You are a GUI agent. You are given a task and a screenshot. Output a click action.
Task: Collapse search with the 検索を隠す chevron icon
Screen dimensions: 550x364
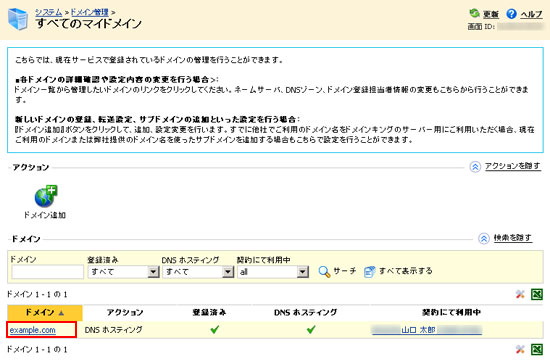484,239
